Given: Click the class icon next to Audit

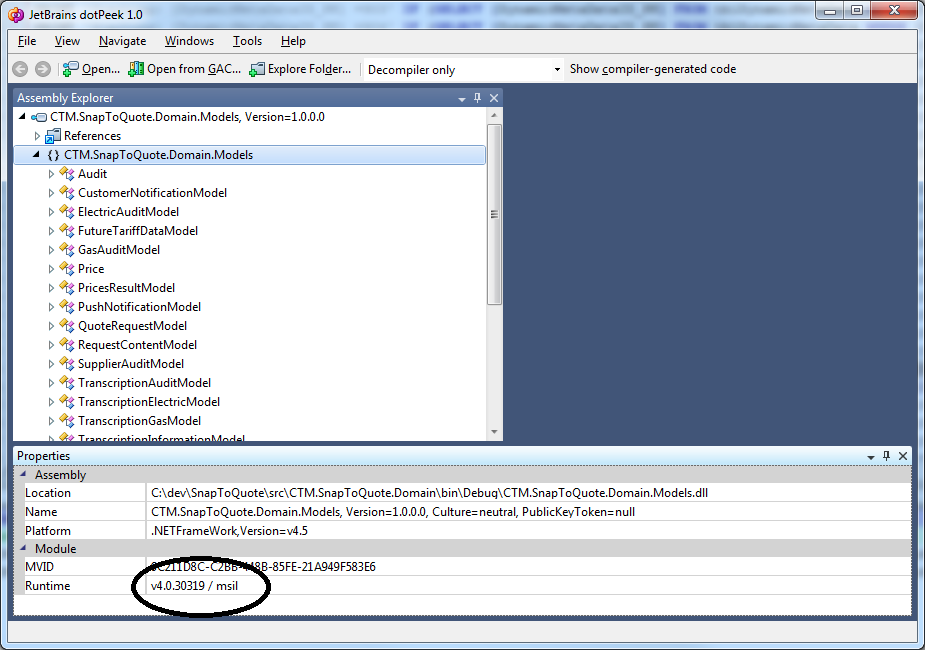Looking at the screenshot, I should tap(67, 174).
